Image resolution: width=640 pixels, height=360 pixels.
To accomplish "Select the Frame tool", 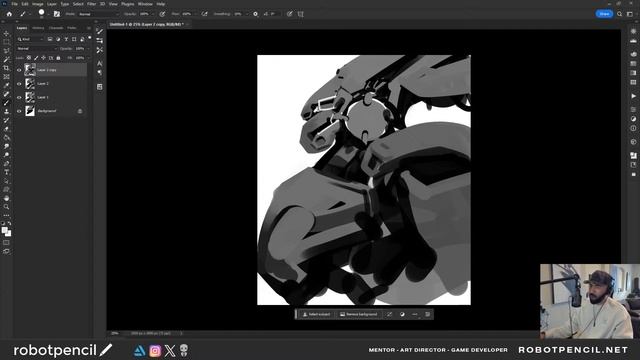I will [x=6, y=77].
